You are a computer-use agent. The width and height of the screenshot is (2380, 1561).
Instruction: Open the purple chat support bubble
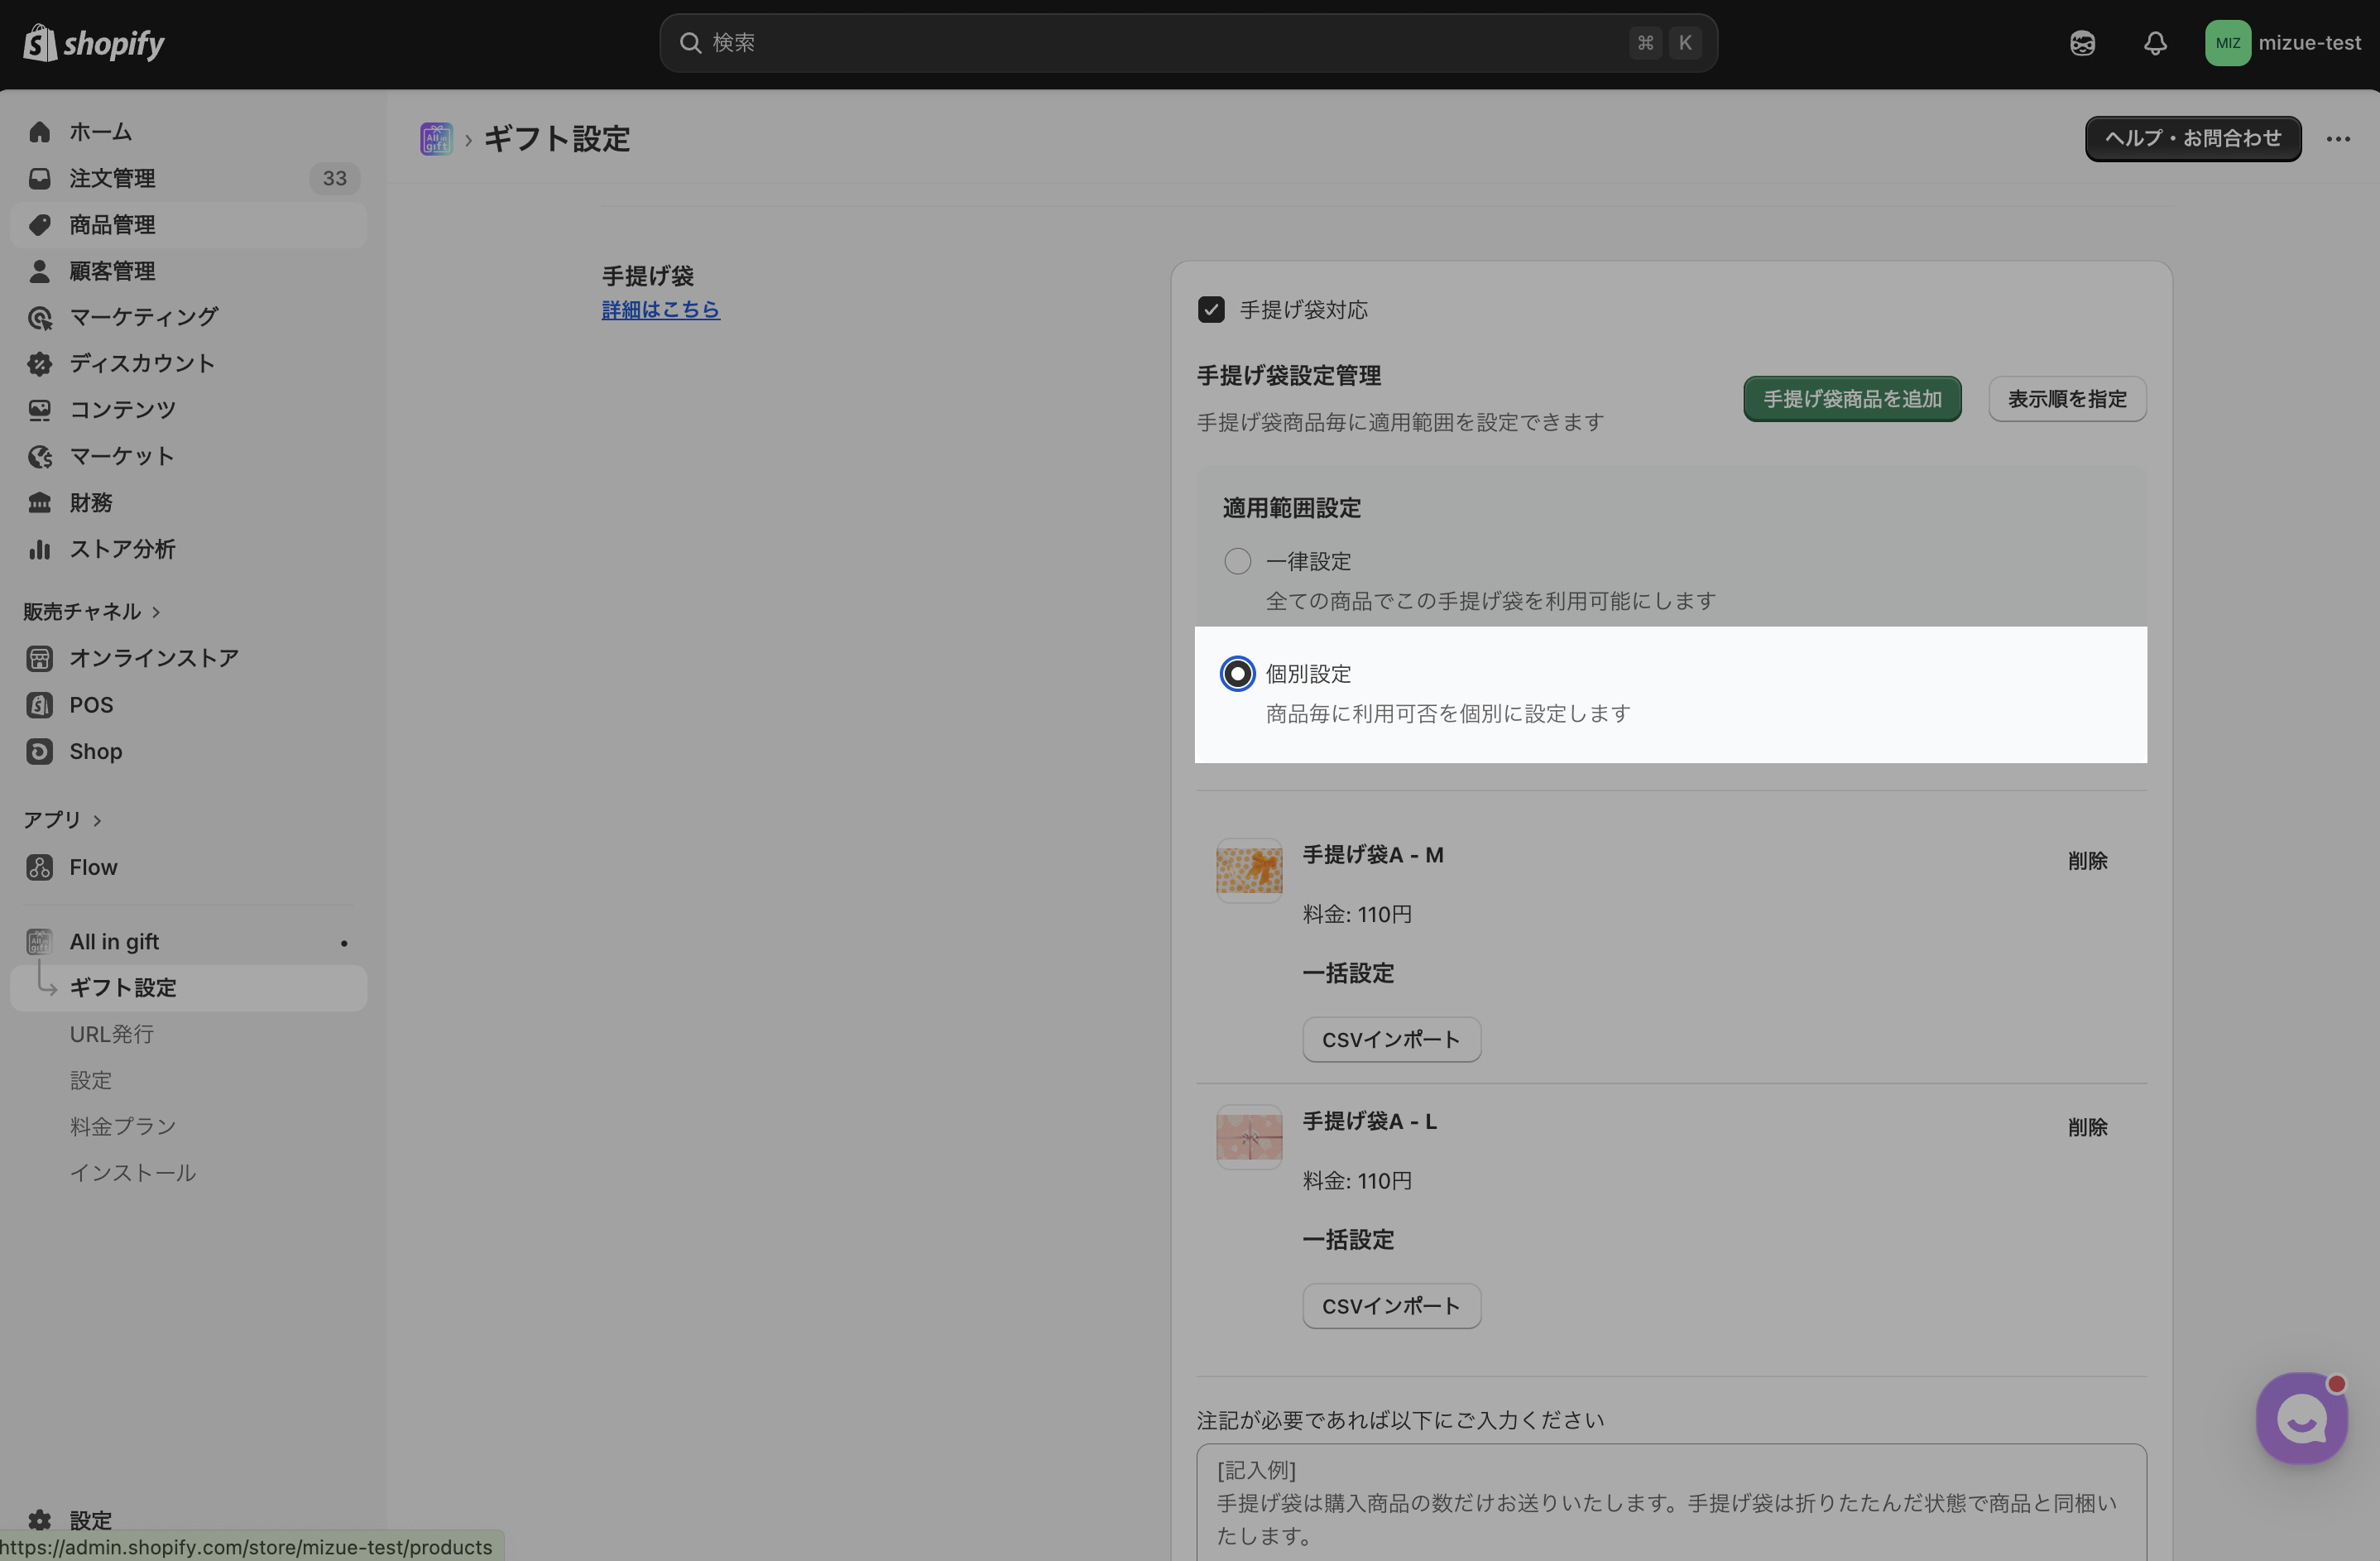2301,1418
